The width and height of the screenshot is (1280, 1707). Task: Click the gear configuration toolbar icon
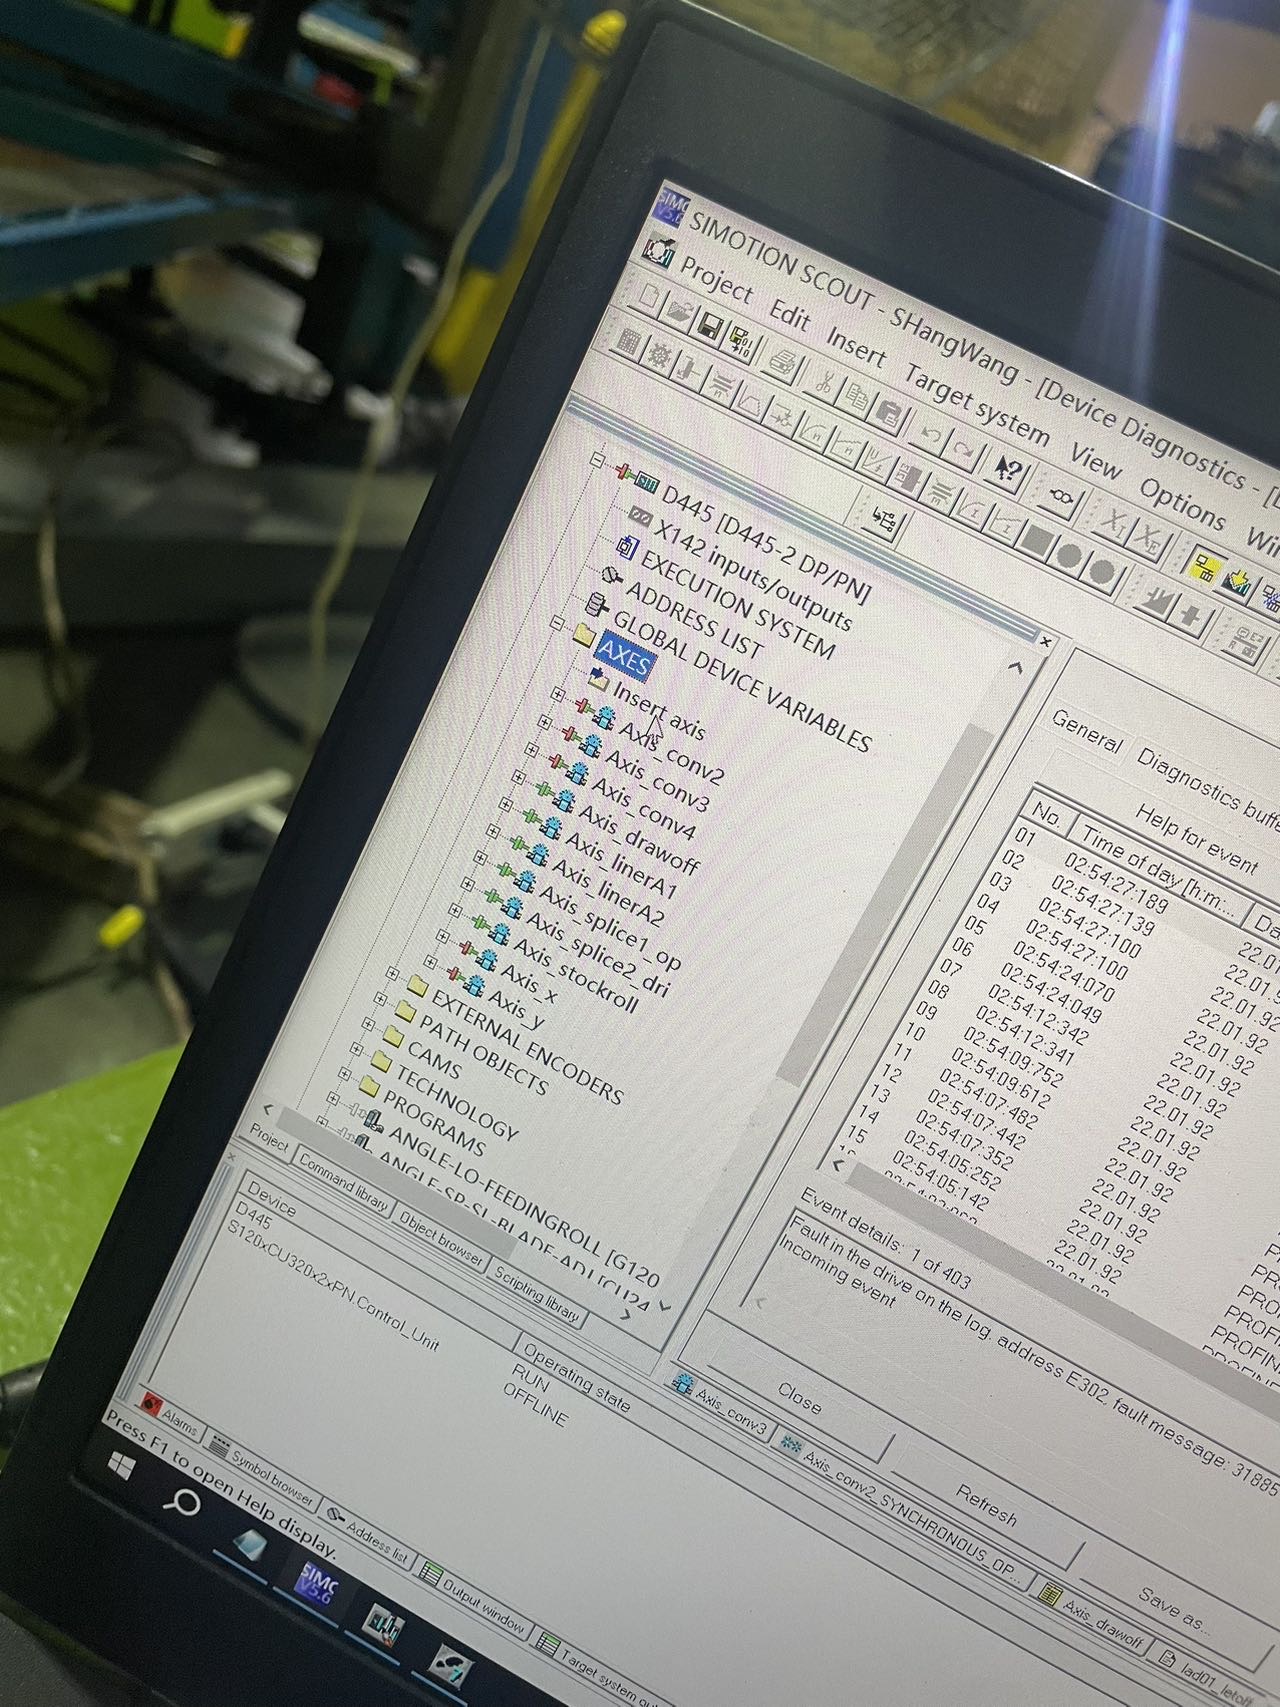coord(657,355)
